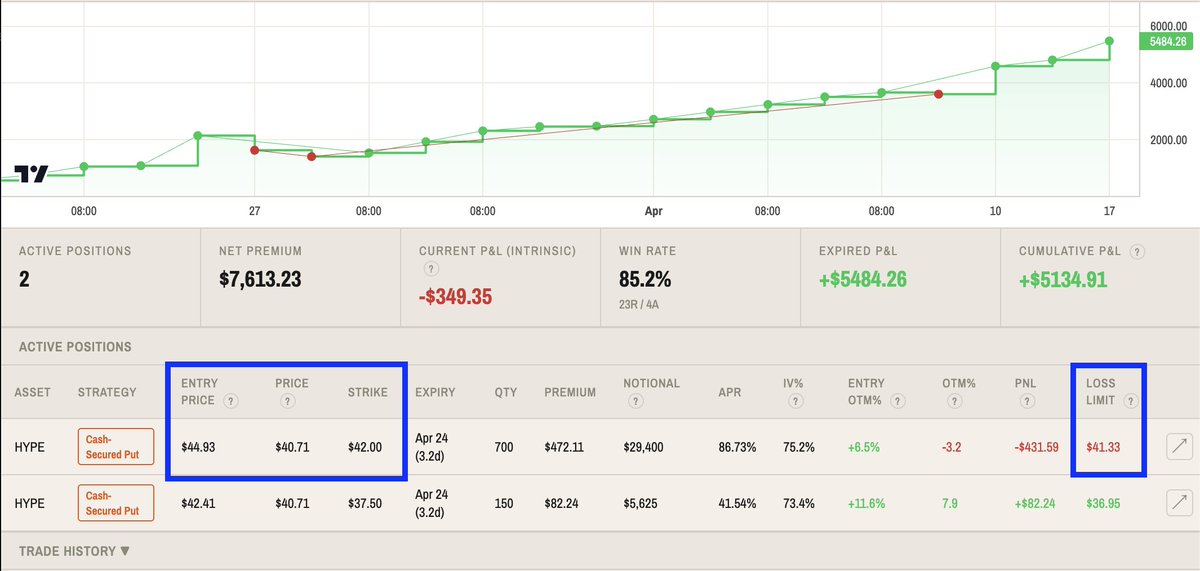
Task: Click the Win Rate value 85.2%
Action: pos(646,279)
